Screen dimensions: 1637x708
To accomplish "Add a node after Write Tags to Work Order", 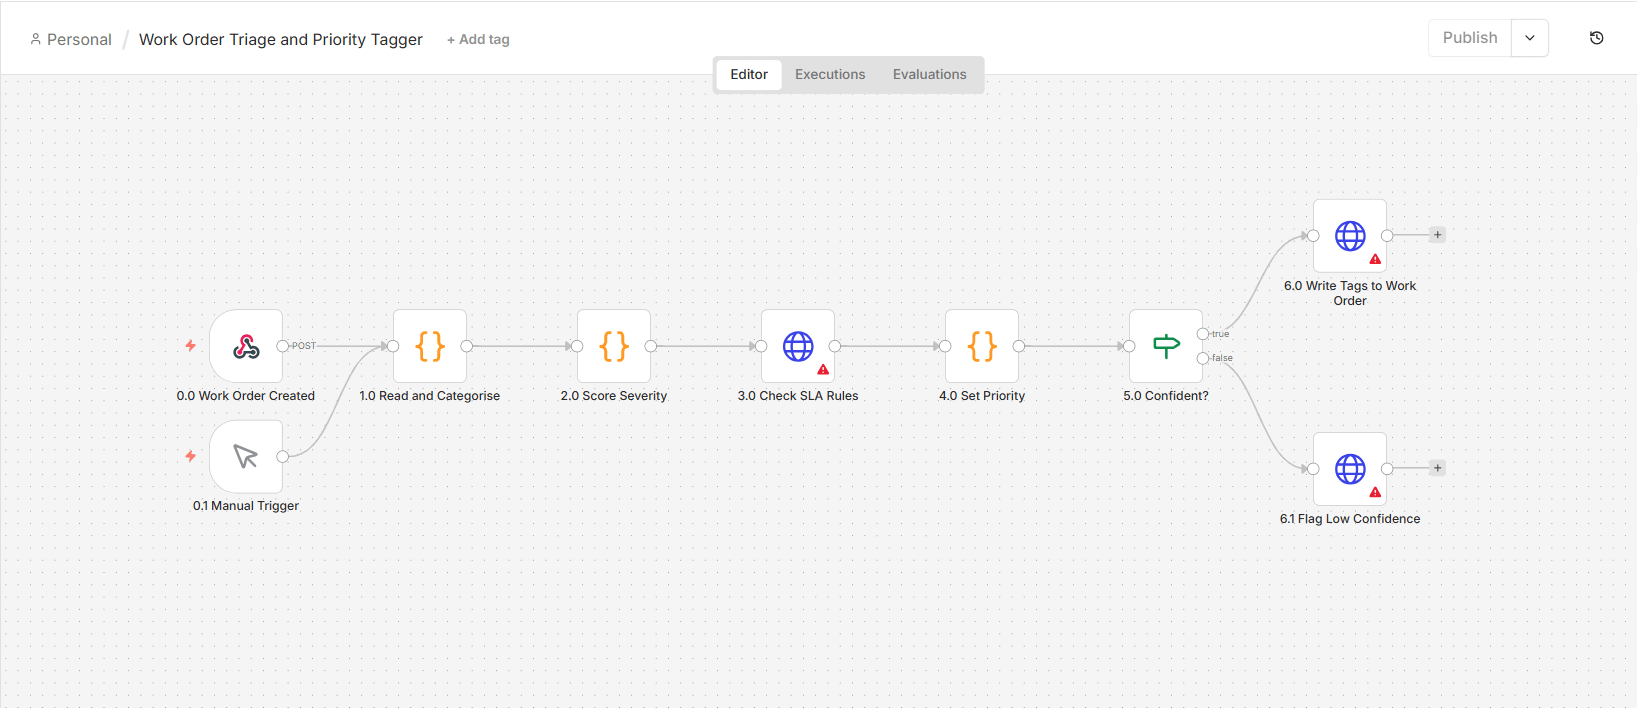I will tap(1437, 235).
